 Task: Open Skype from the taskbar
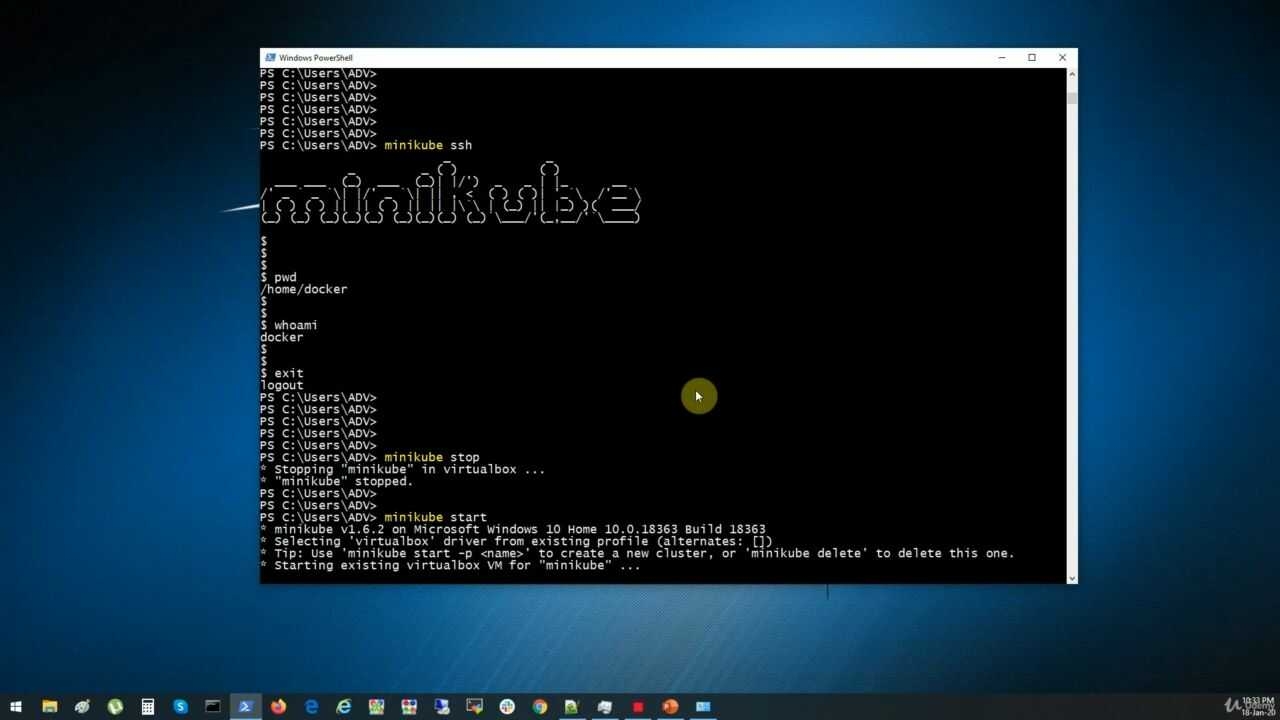point(180,706)
